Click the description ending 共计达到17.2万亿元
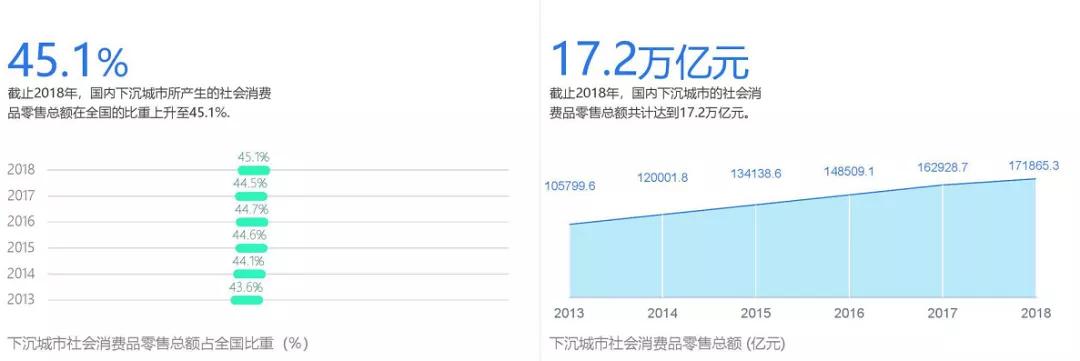 pyautogui.click(x=655, y=103)
